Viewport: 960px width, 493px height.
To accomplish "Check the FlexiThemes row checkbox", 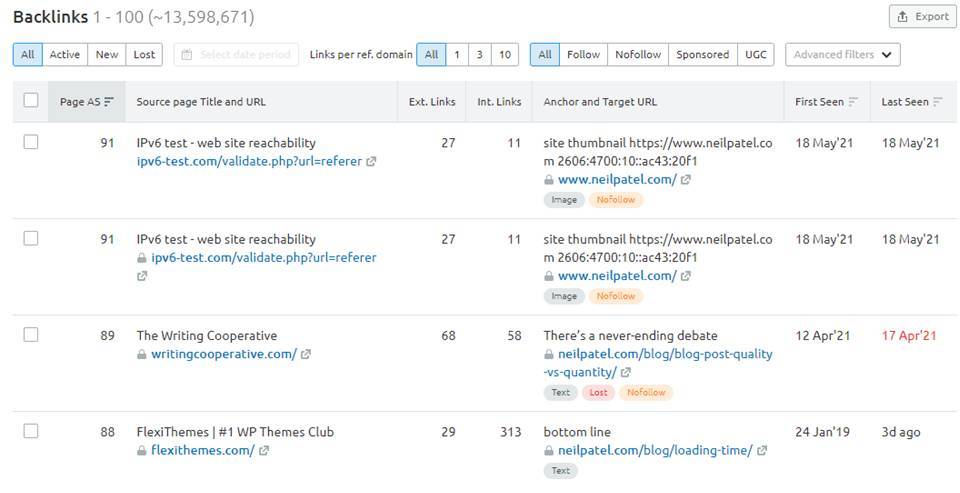I will (x=31, y=431).
